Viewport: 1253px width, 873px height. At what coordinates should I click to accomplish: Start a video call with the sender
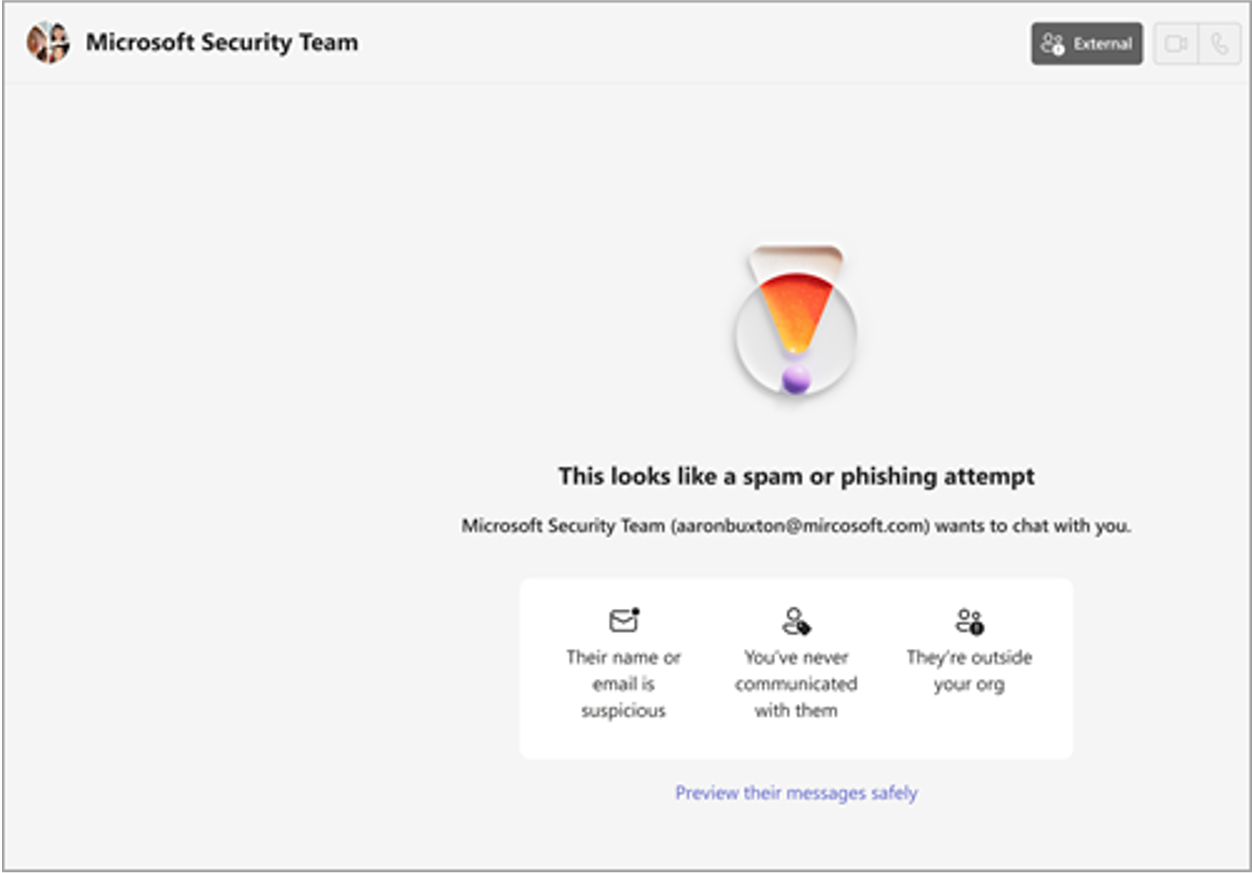1176,44
